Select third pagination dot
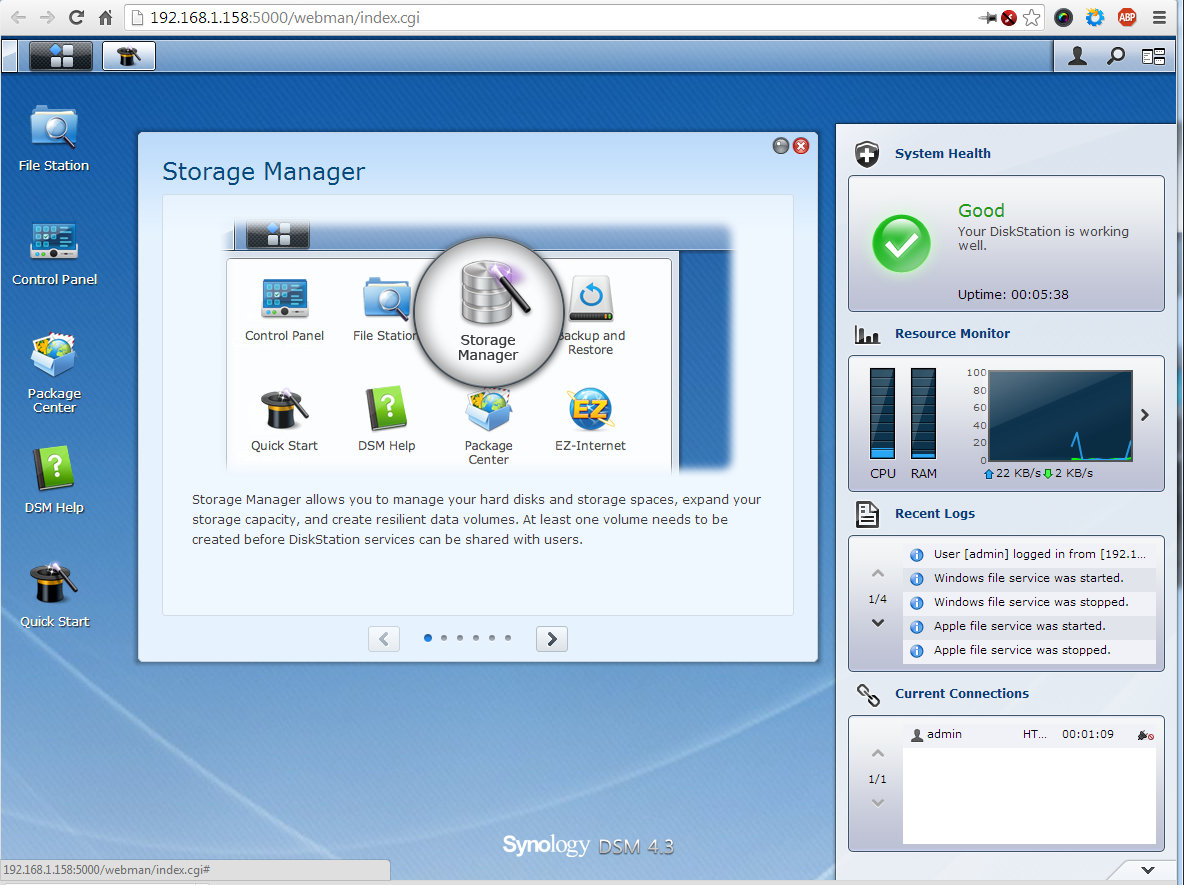 (x=460, y=638)
